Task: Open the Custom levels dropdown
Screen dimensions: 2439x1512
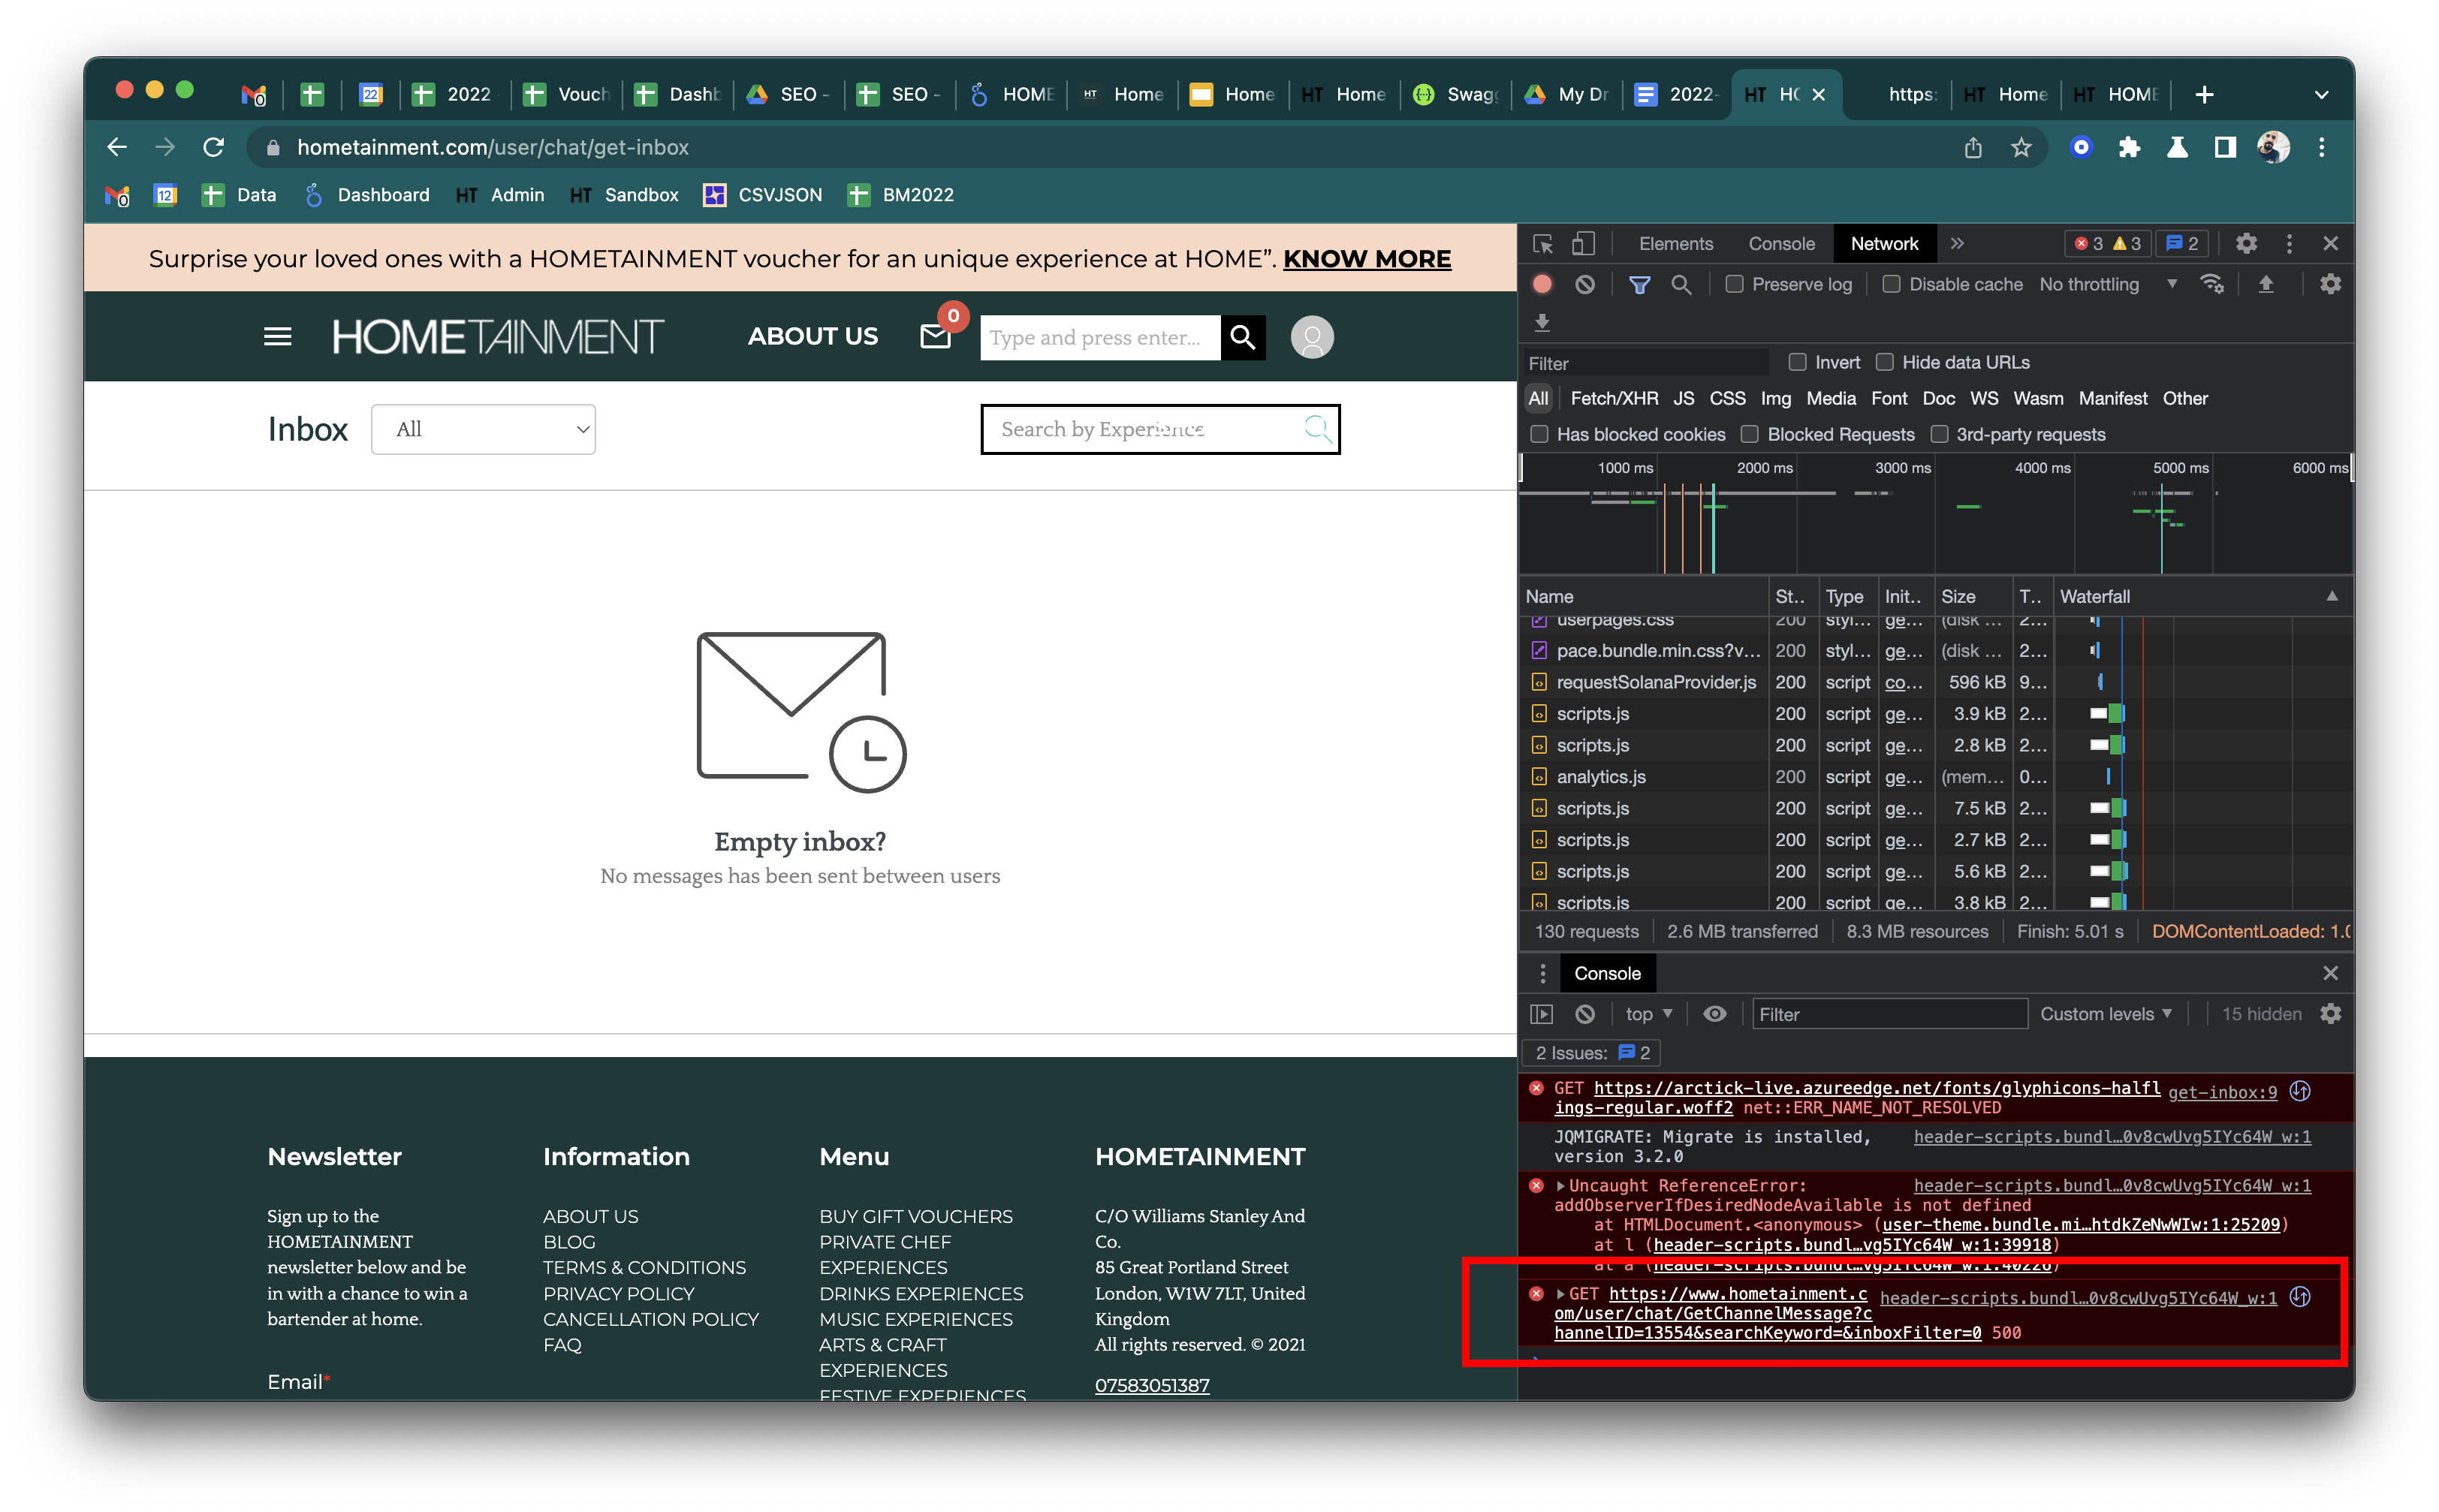Action: (2106, 1014)
